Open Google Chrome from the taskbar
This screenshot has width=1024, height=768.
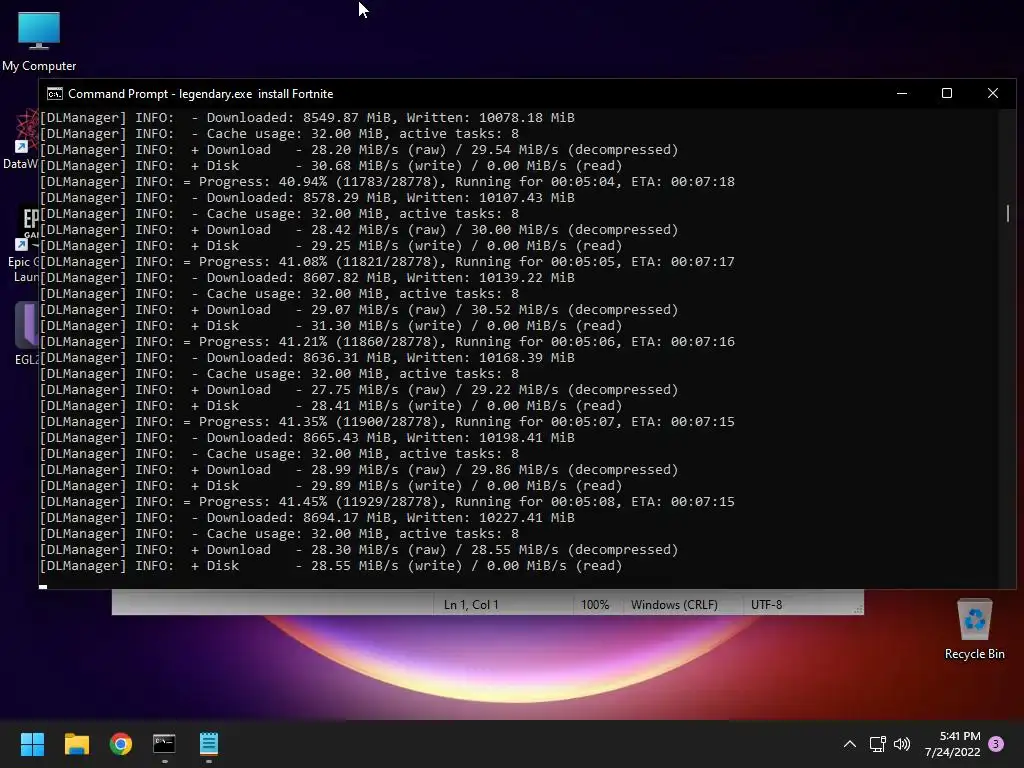(x=121, y=744)
